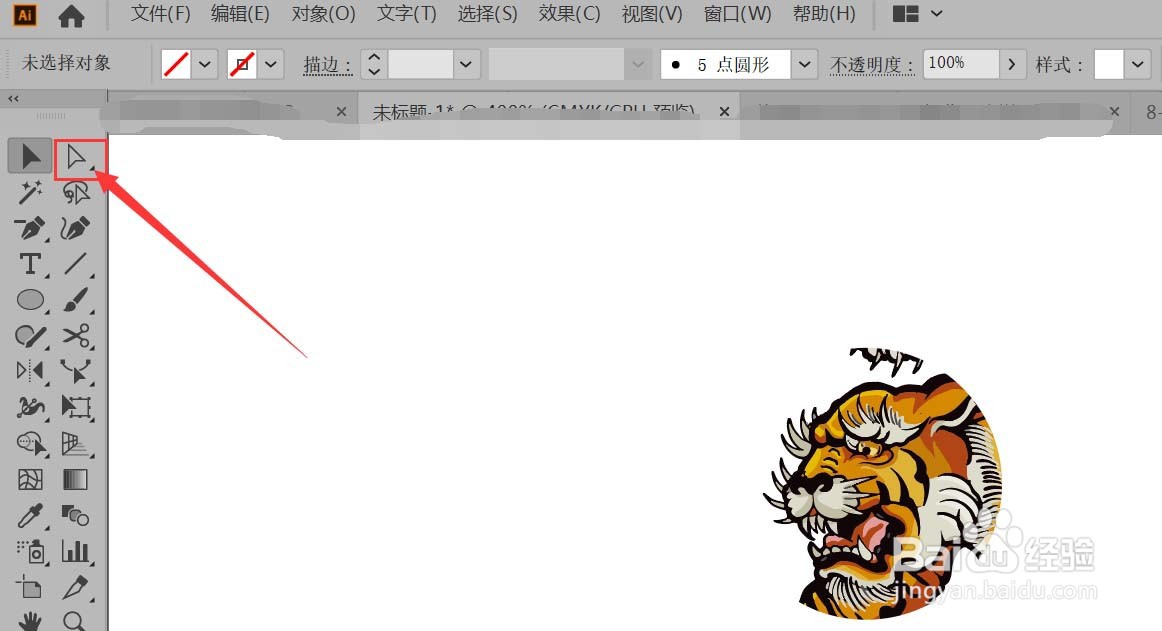Select the Direct Selection tool
This screenshot has height=631, width=1162.
[x=76, y=157]
